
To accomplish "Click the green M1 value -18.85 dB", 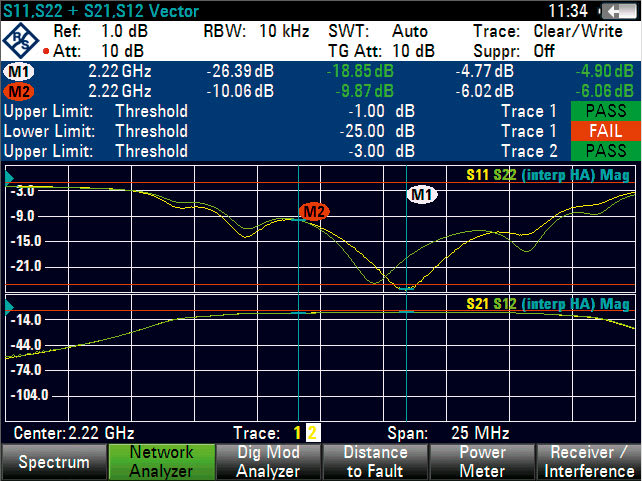I will pyautogui.click(x=360, y=71).
